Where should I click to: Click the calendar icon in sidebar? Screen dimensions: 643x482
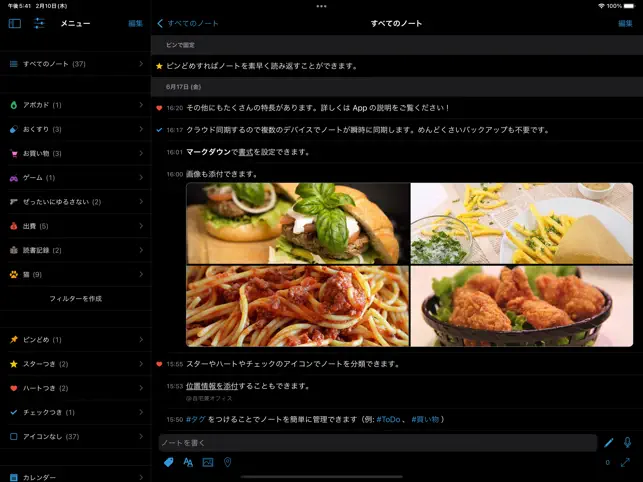(x=14, y=477)
